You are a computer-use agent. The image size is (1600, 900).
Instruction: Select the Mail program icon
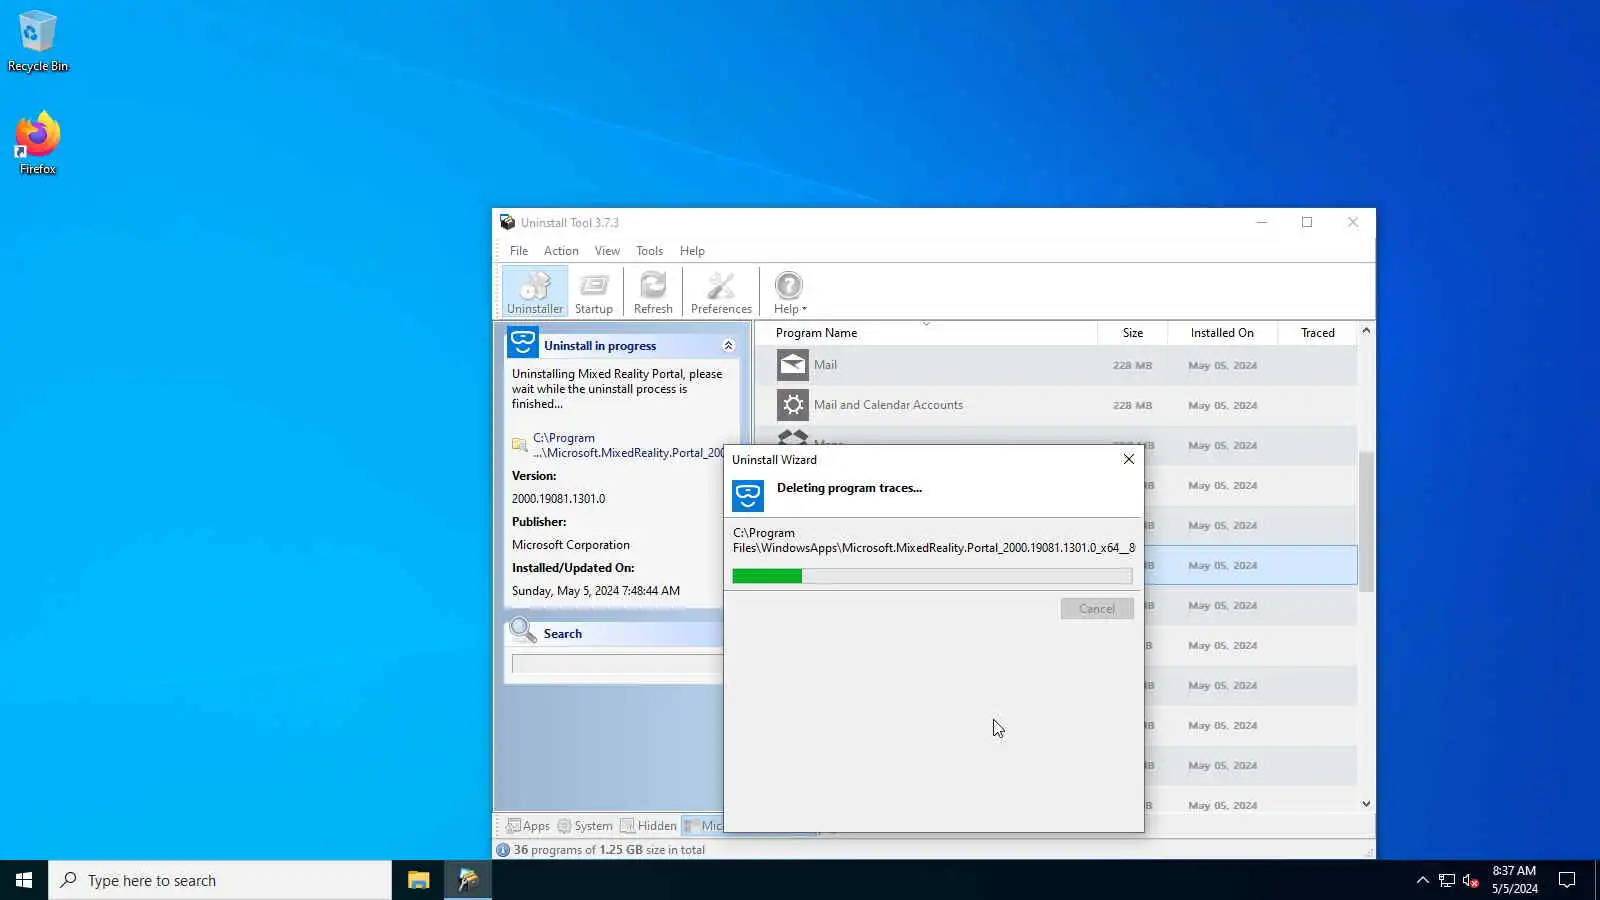793,365
